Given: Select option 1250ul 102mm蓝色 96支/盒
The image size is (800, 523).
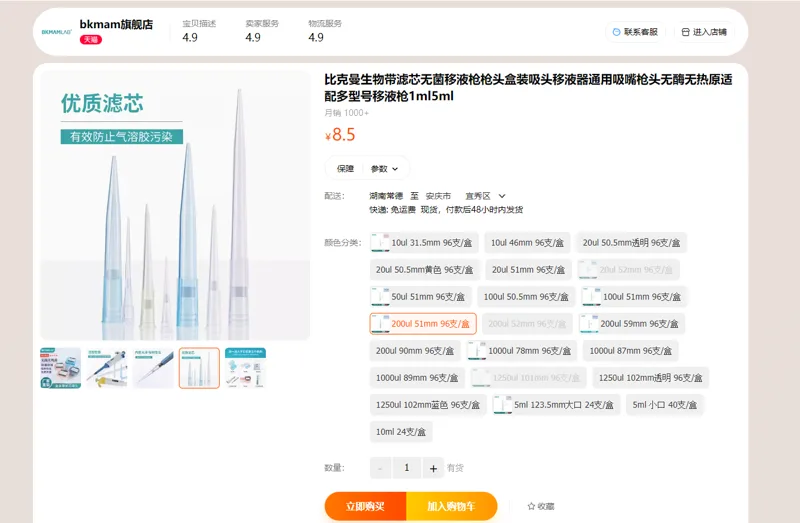Looking at the screenshot, I should click(x=428, y=405).
